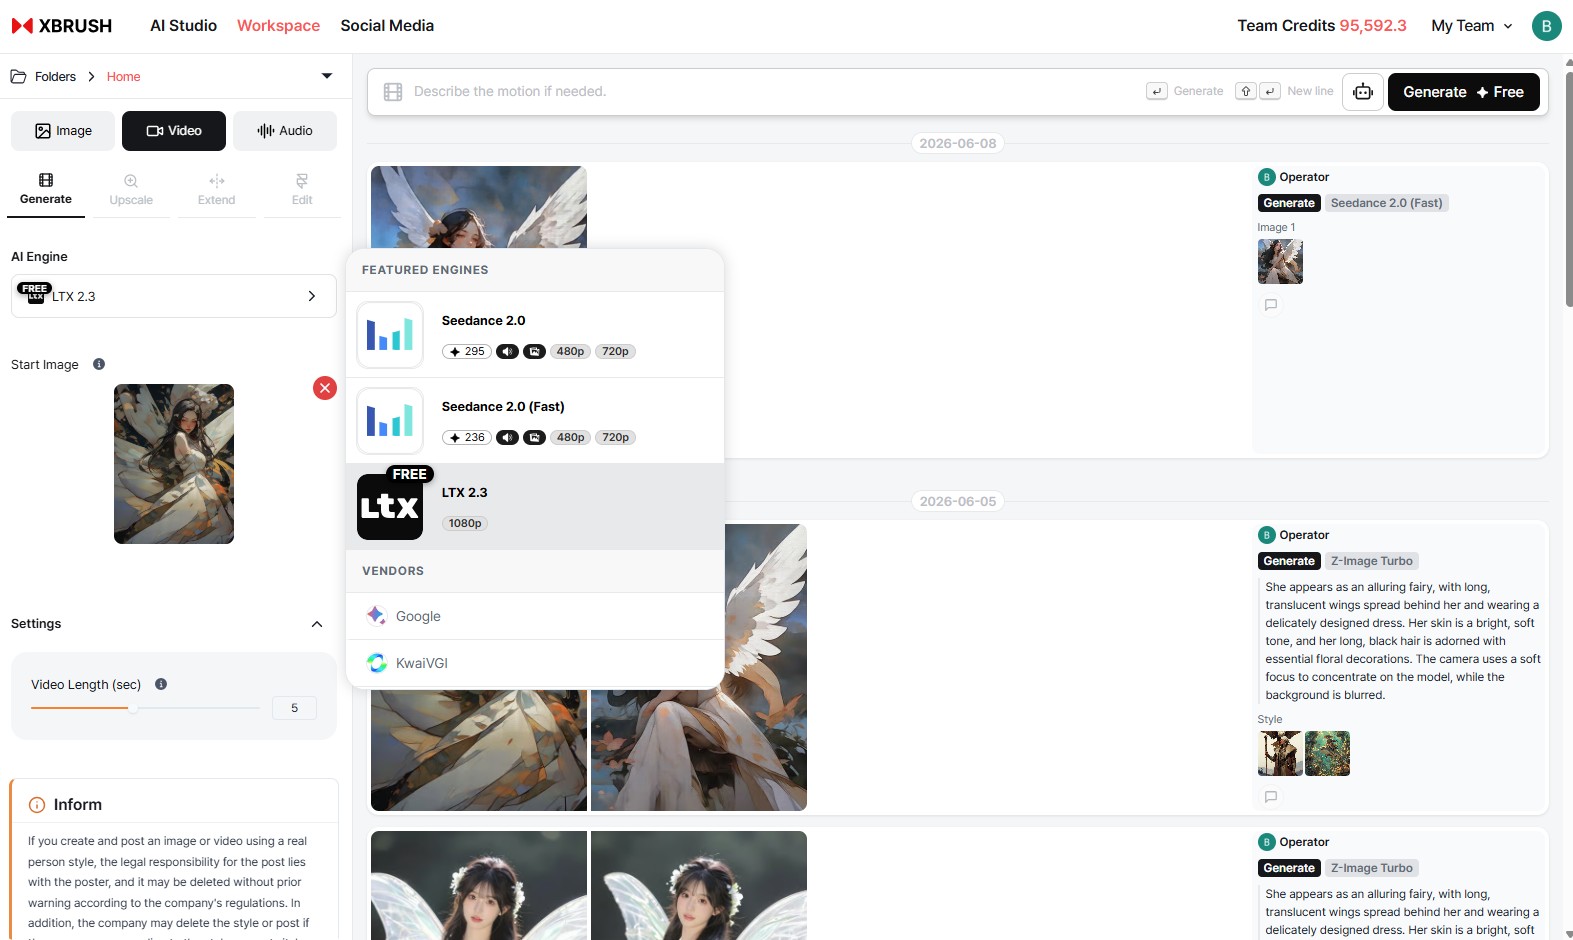Screen dimensions: 1573x940
Task: Click Generate tag in Seedance entry
Action: point(1289,203)
